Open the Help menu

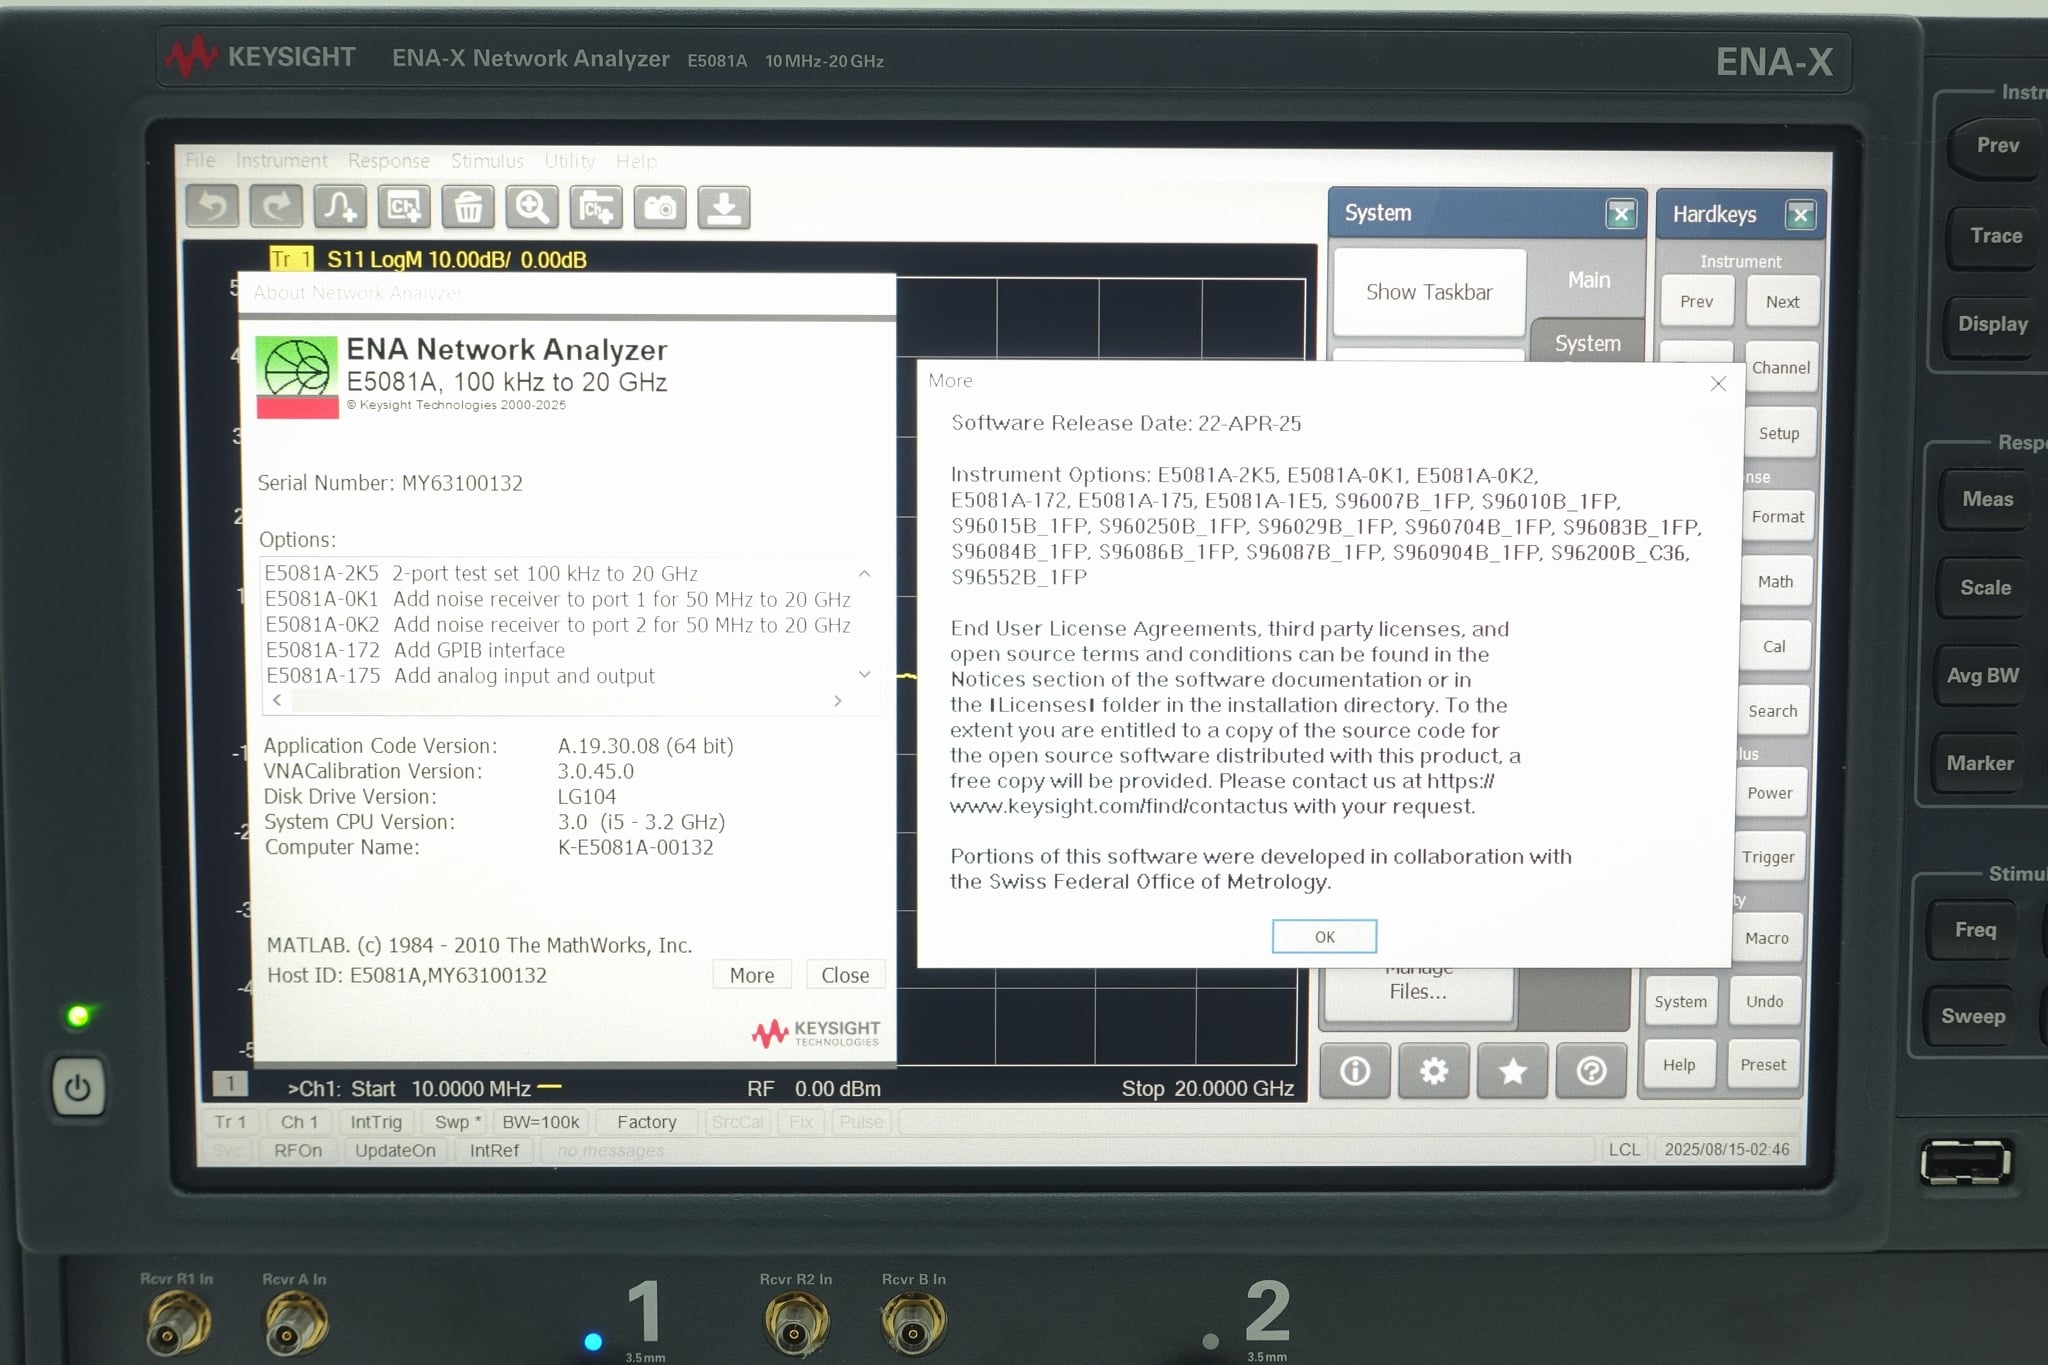click(636, 160)
